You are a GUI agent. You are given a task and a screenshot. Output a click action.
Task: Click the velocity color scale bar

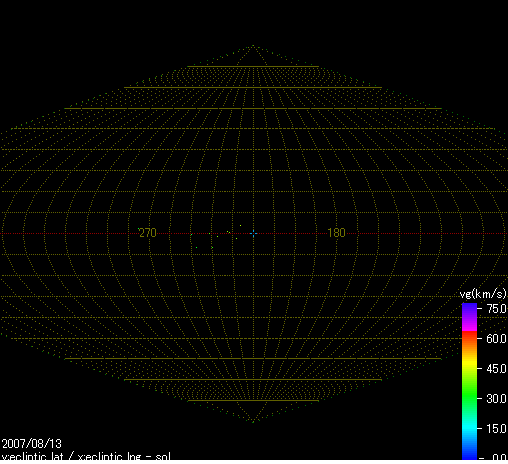469,382
